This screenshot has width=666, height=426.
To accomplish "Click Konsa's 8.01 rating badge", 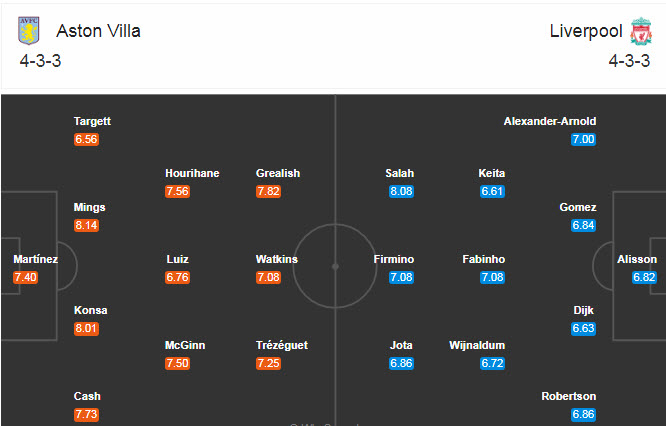I will click(86, 329).
